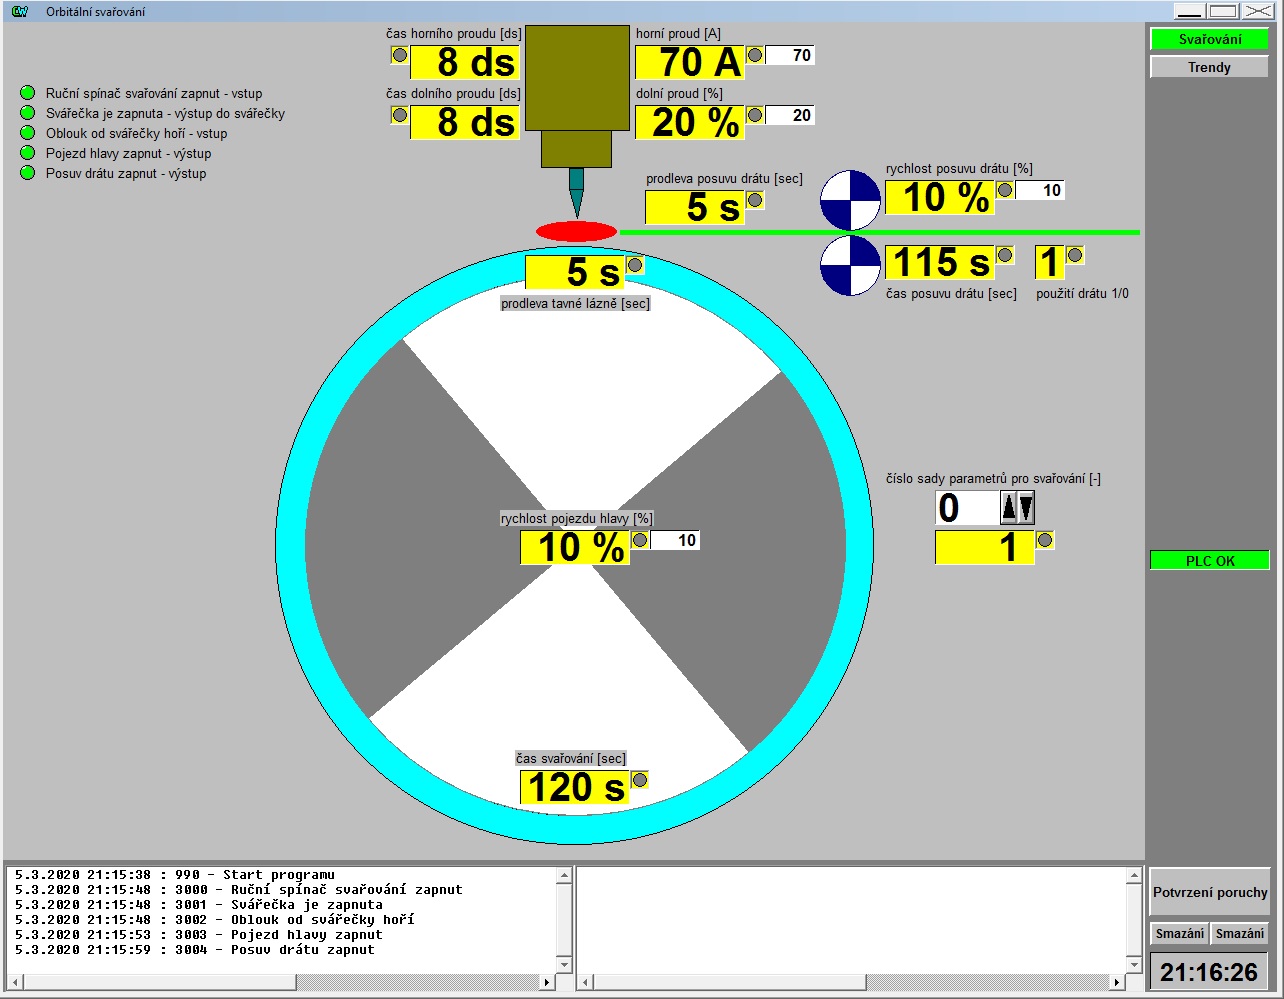Image resolution: width=1284 pixels, height=999 pixels.
Task: Click the red weld pool ellipse
Action: 576,232
